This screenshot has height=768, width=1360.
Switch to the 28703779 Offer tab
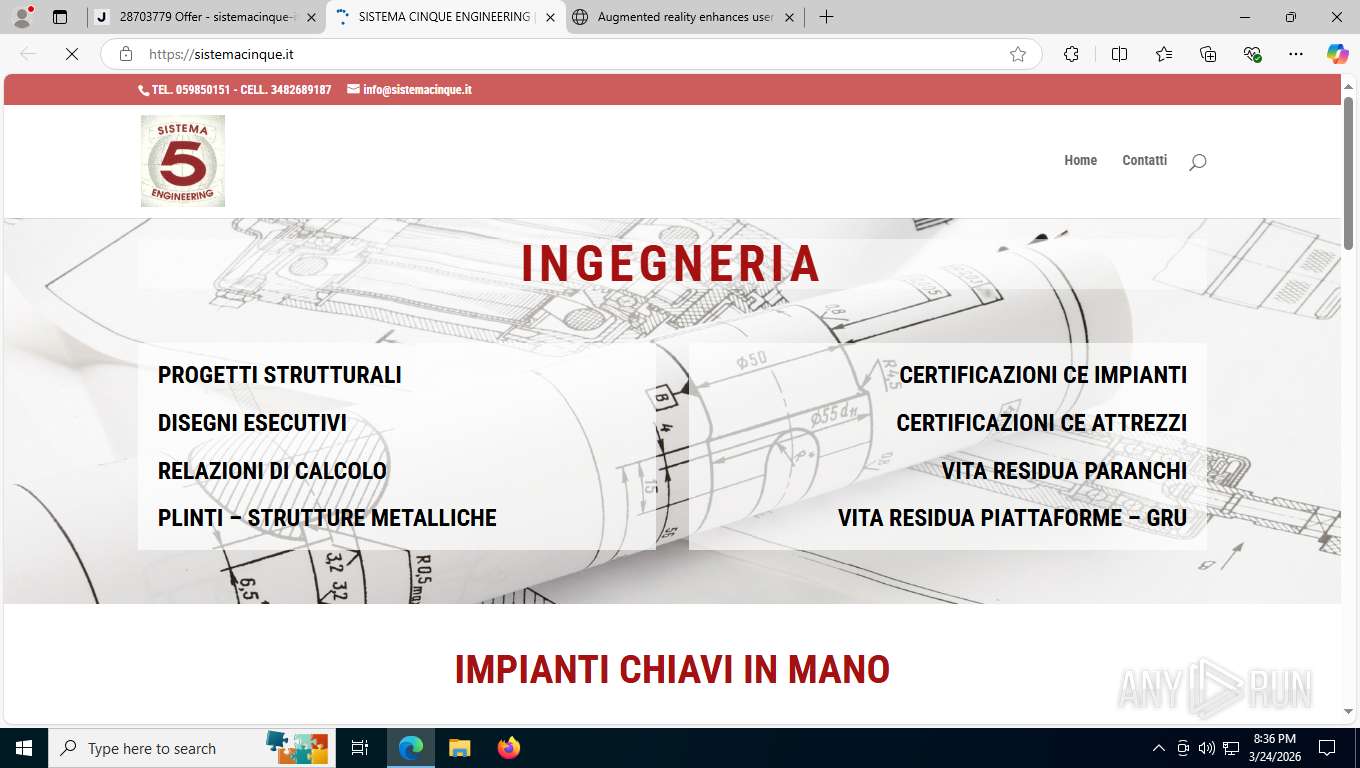(206, 17)
